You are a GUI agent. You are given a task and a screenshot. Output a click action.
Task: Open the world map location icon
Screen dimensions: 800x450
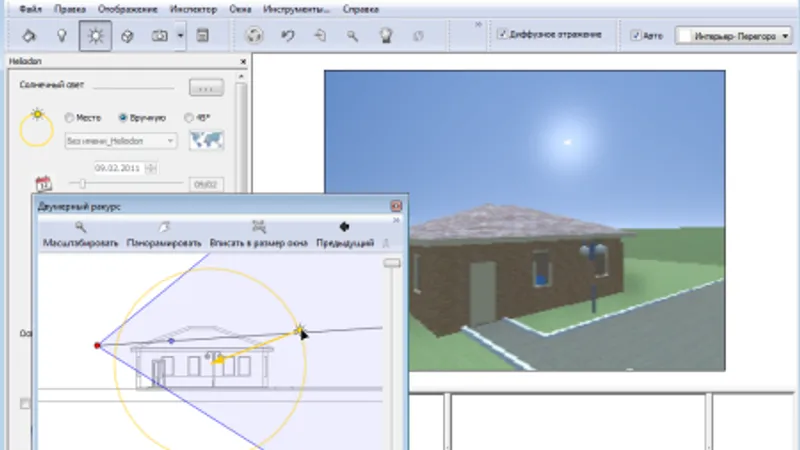point(206,140)
